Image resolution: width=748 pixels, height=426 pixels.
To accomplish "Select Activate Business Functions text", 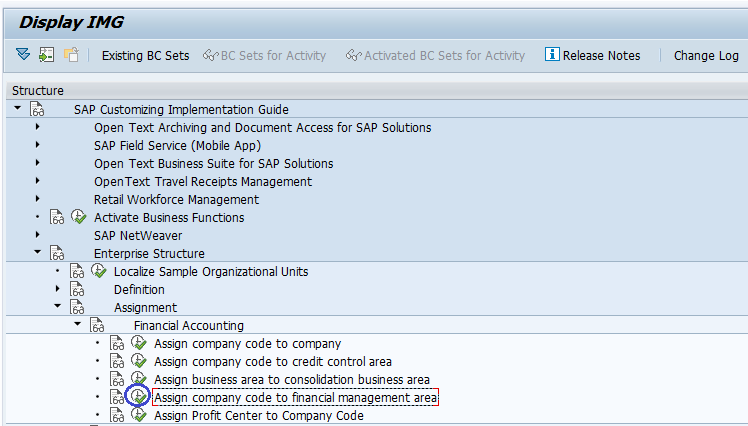I will (169, 218).
